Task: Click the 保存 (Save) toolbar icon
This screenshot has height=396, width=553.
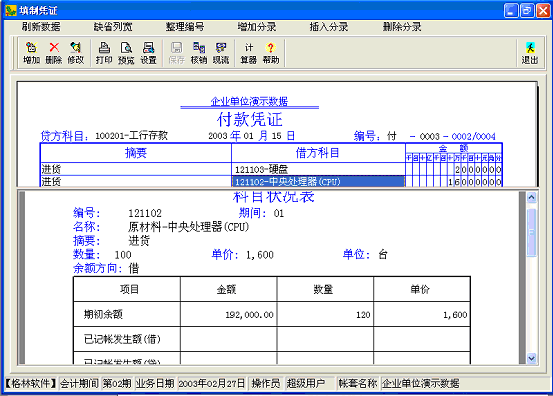Action: (x=177, y=53)
